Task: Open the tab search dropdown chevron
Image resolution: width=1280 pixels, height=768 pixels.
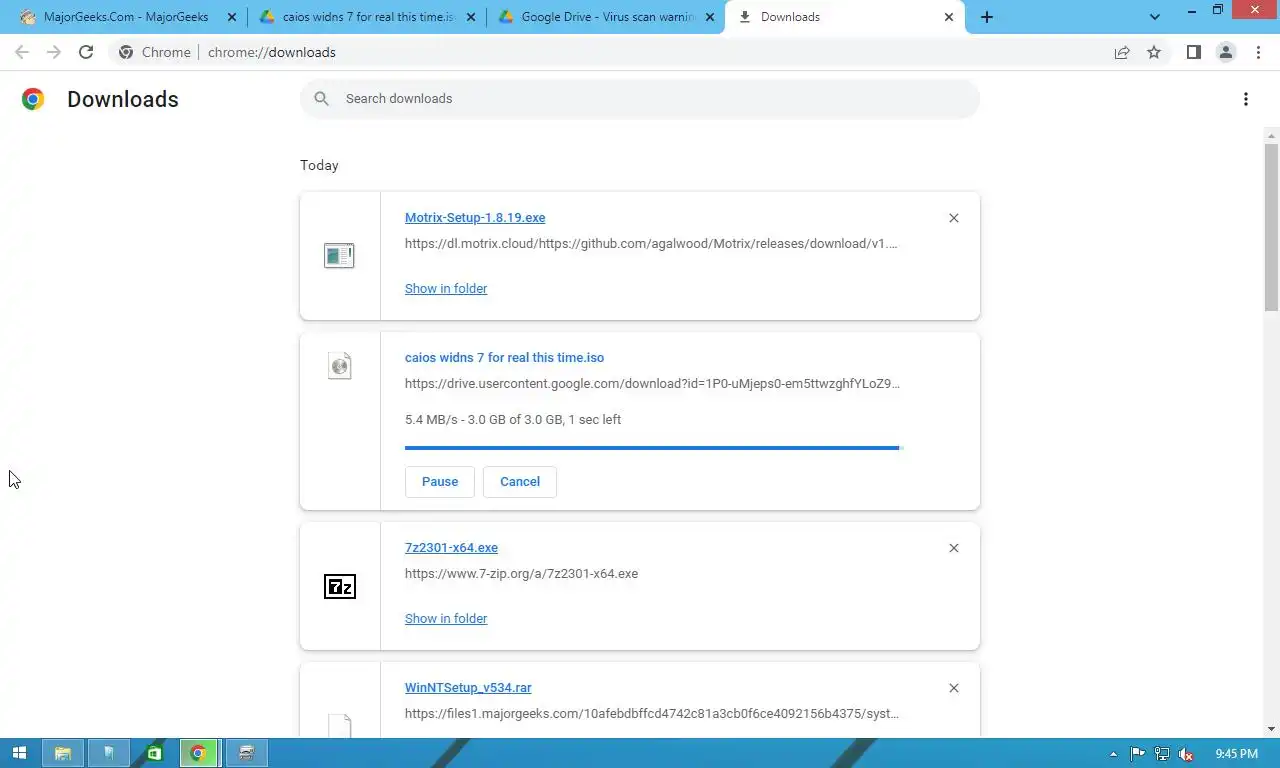Action: 1155,17
